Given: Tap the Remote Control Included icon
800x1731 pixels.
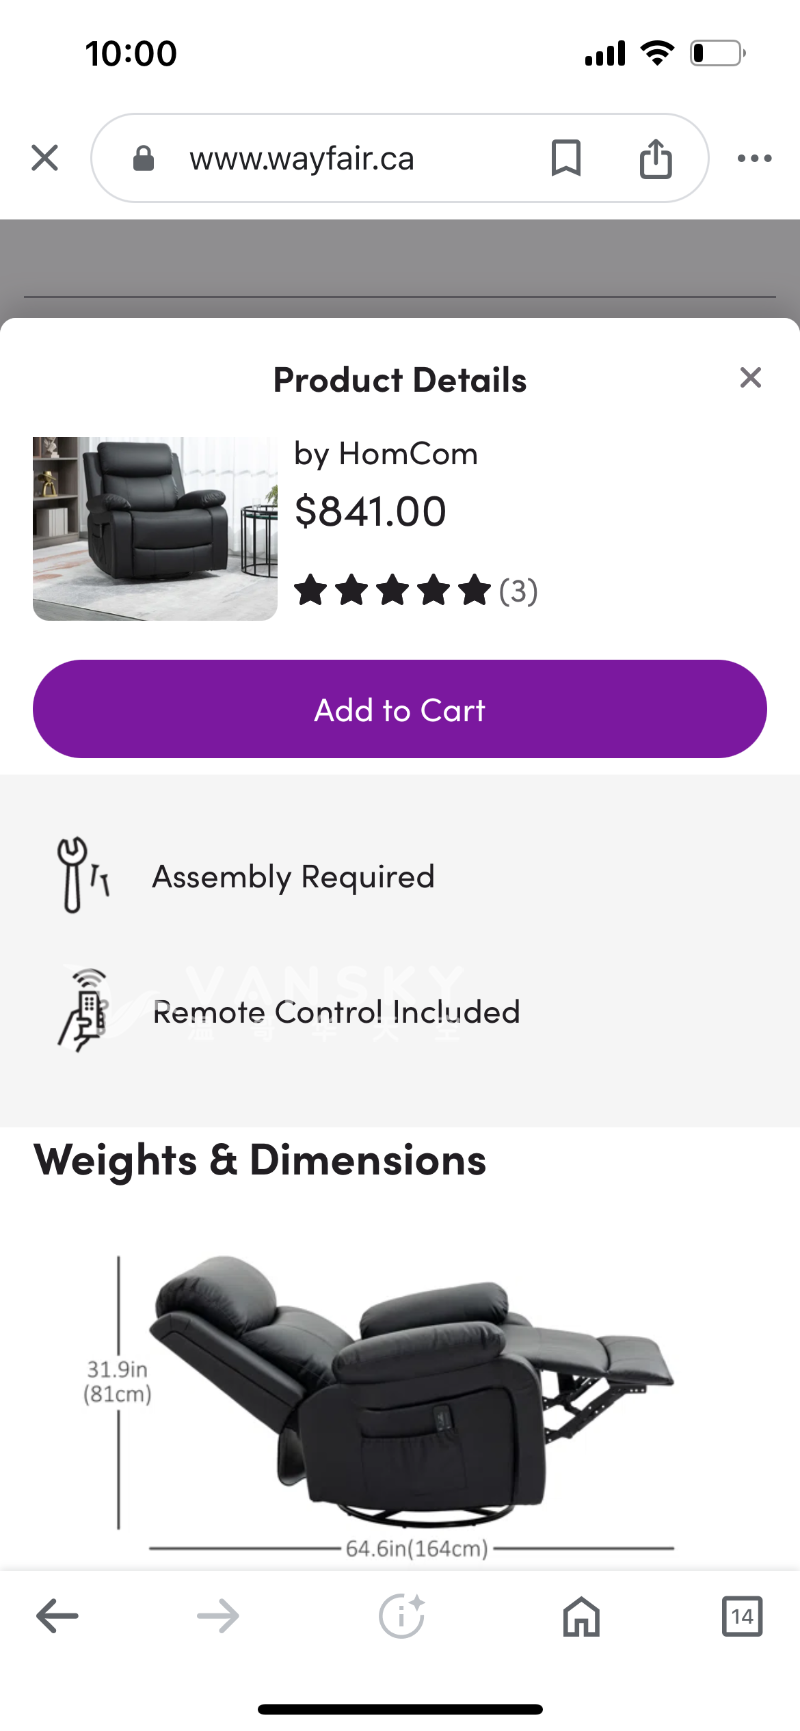Looking at the screenshot, I should point(84,1010).
